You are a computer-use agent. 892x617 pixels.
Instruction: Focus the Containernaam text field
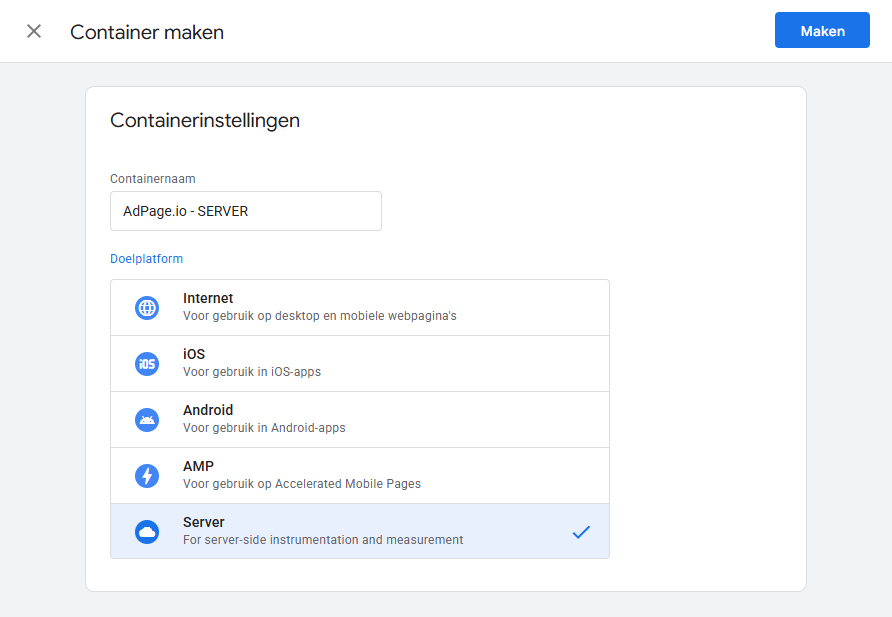(x=245, y=211)
